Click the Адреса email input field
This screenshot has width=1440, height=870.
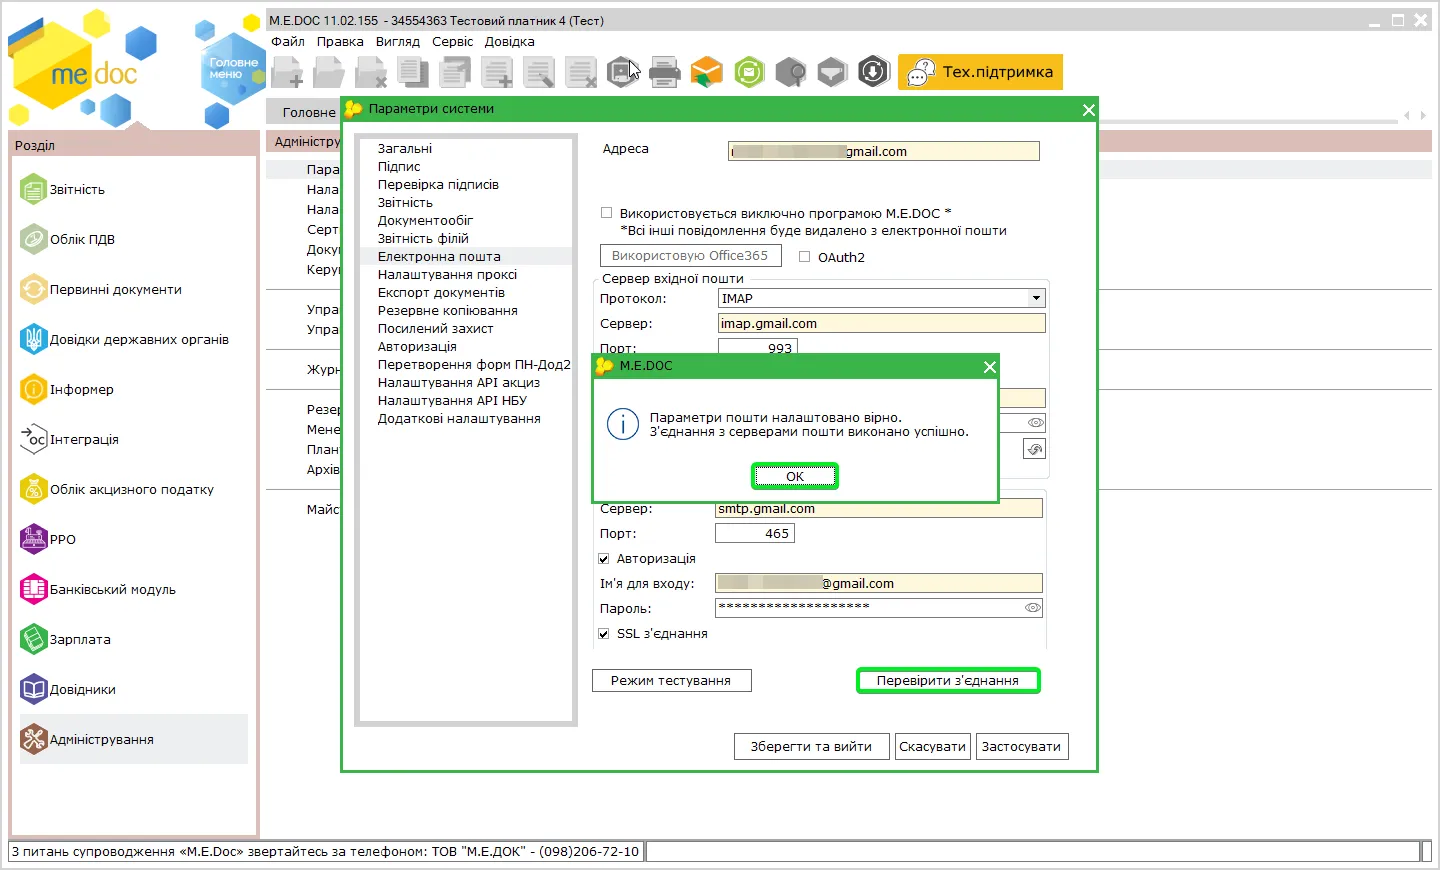click(884, 151)
